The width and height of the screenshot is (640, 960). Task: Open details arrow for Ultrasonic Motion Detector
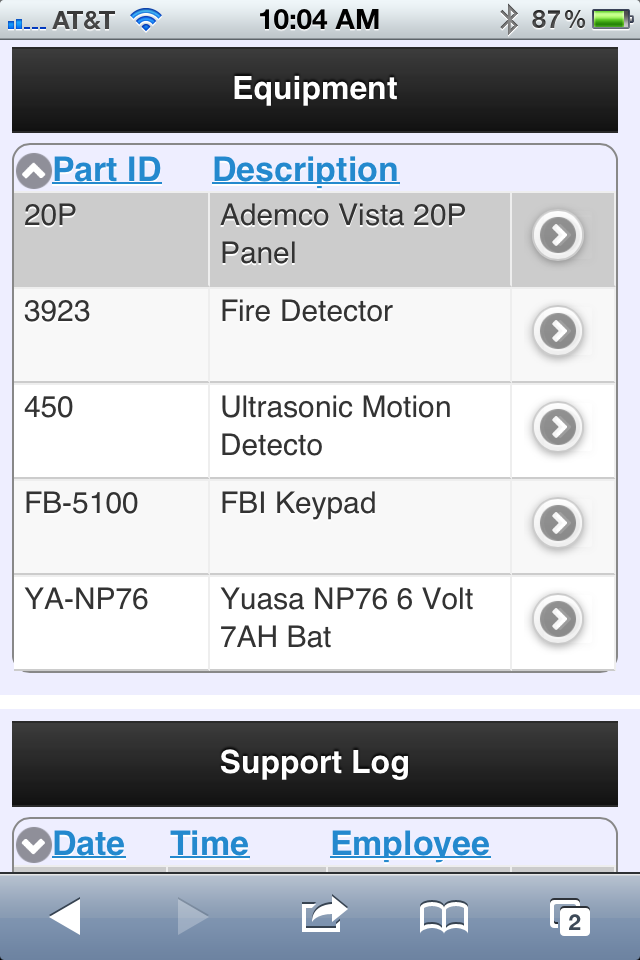558,427
